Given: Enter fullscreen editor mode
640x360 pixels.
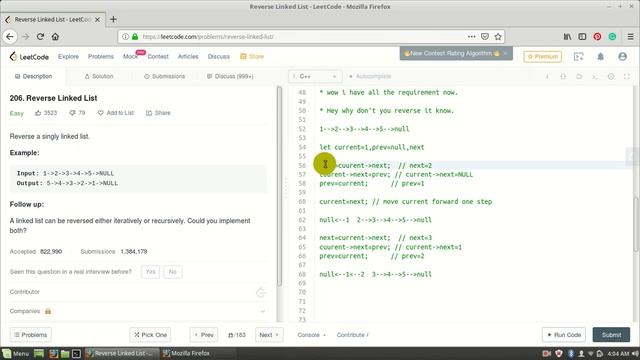Looking at the screenshot, I should [x=627, y=76].
